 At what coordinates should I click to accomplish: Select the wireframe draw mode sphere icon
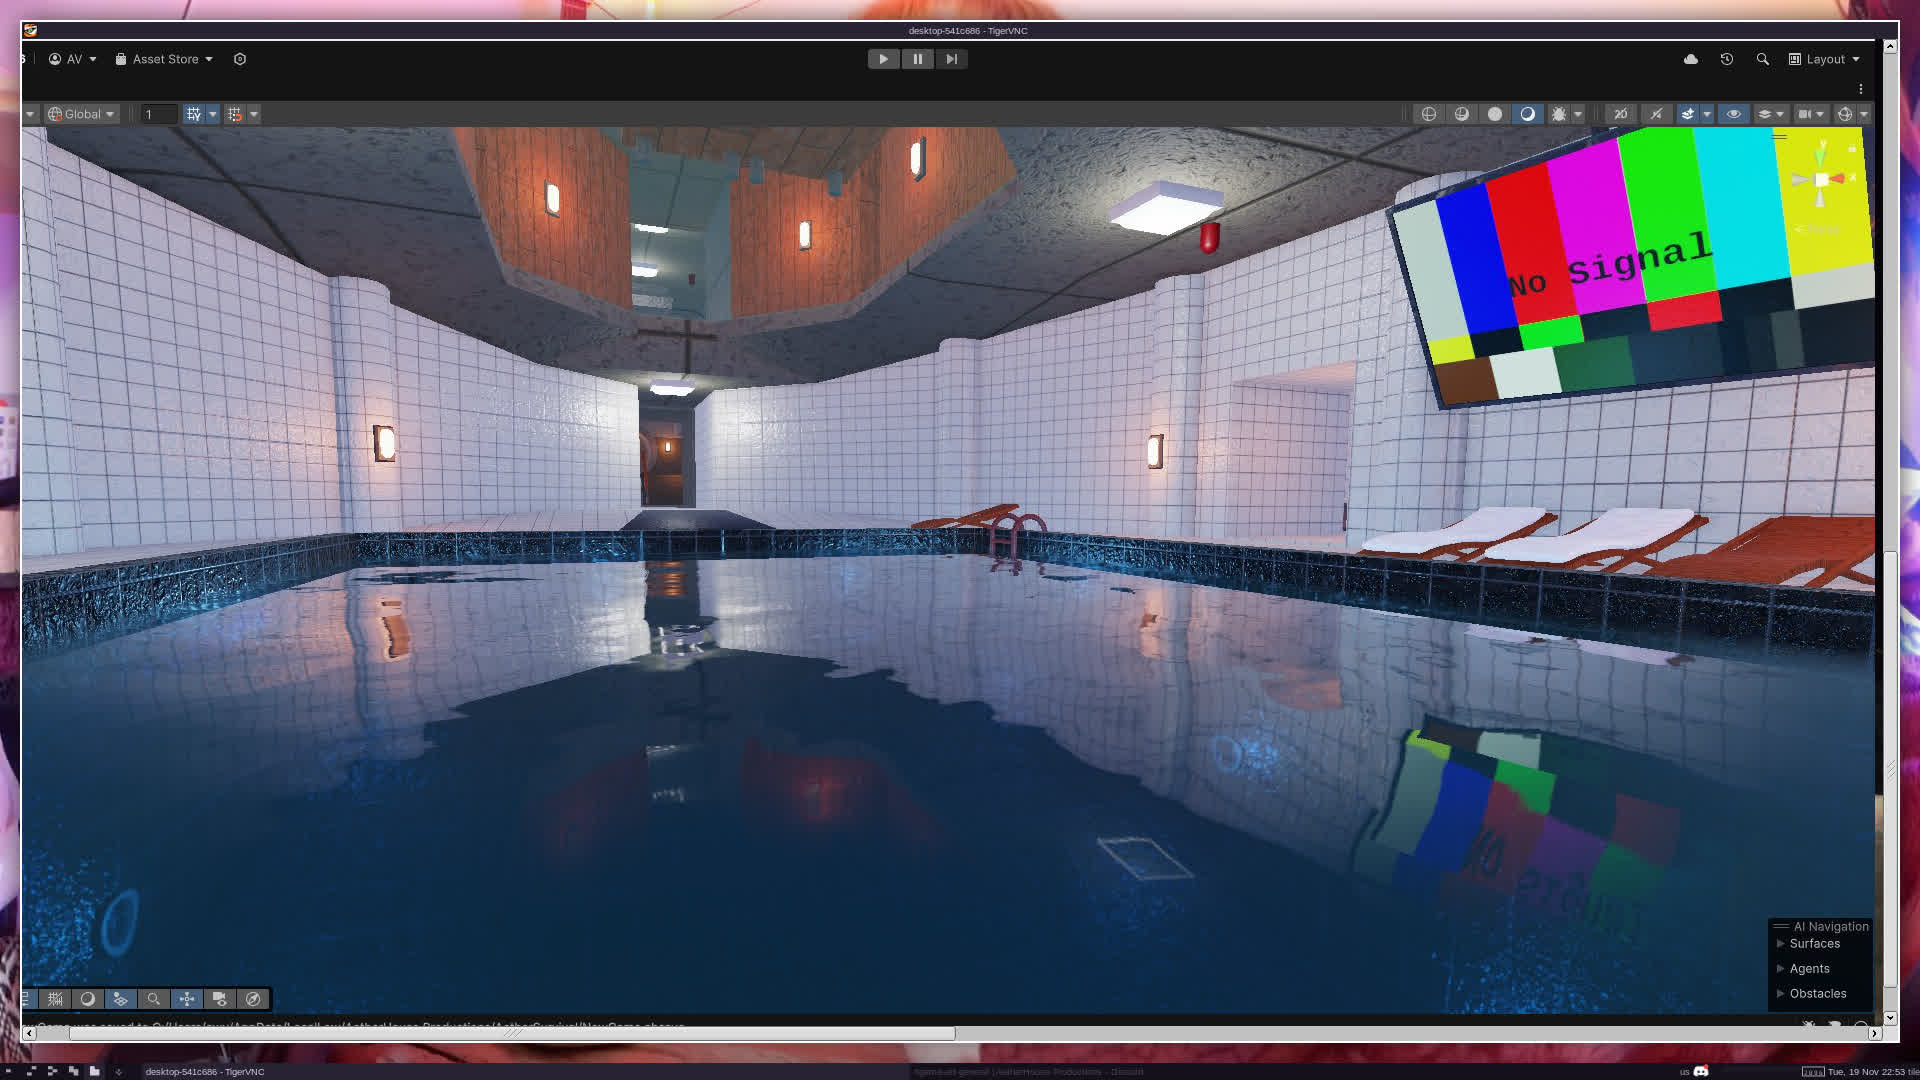coord(1428,114)
